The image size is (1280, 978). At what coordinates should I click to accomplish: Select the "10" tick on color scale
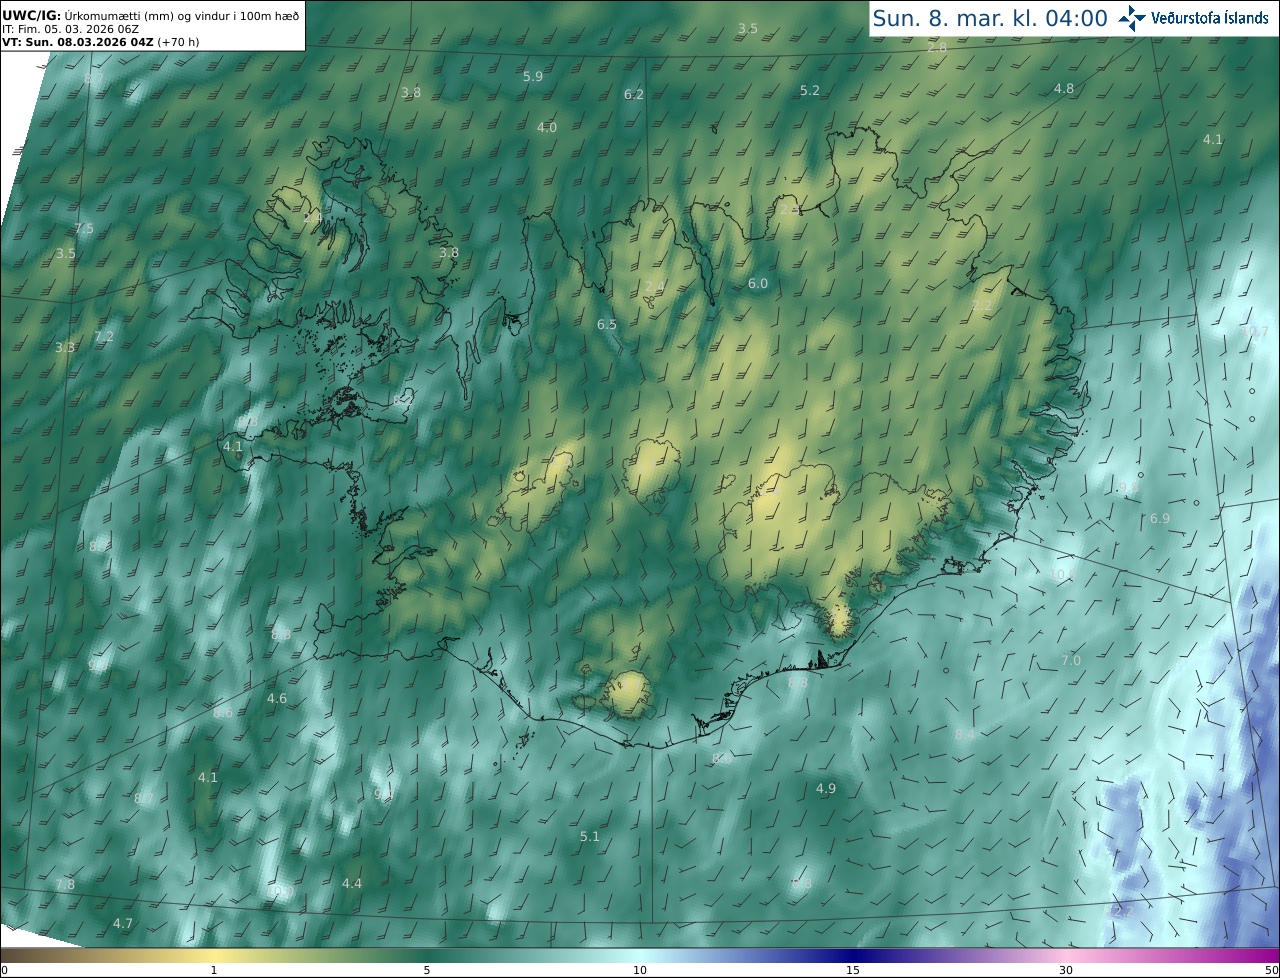tap(640, 970)
